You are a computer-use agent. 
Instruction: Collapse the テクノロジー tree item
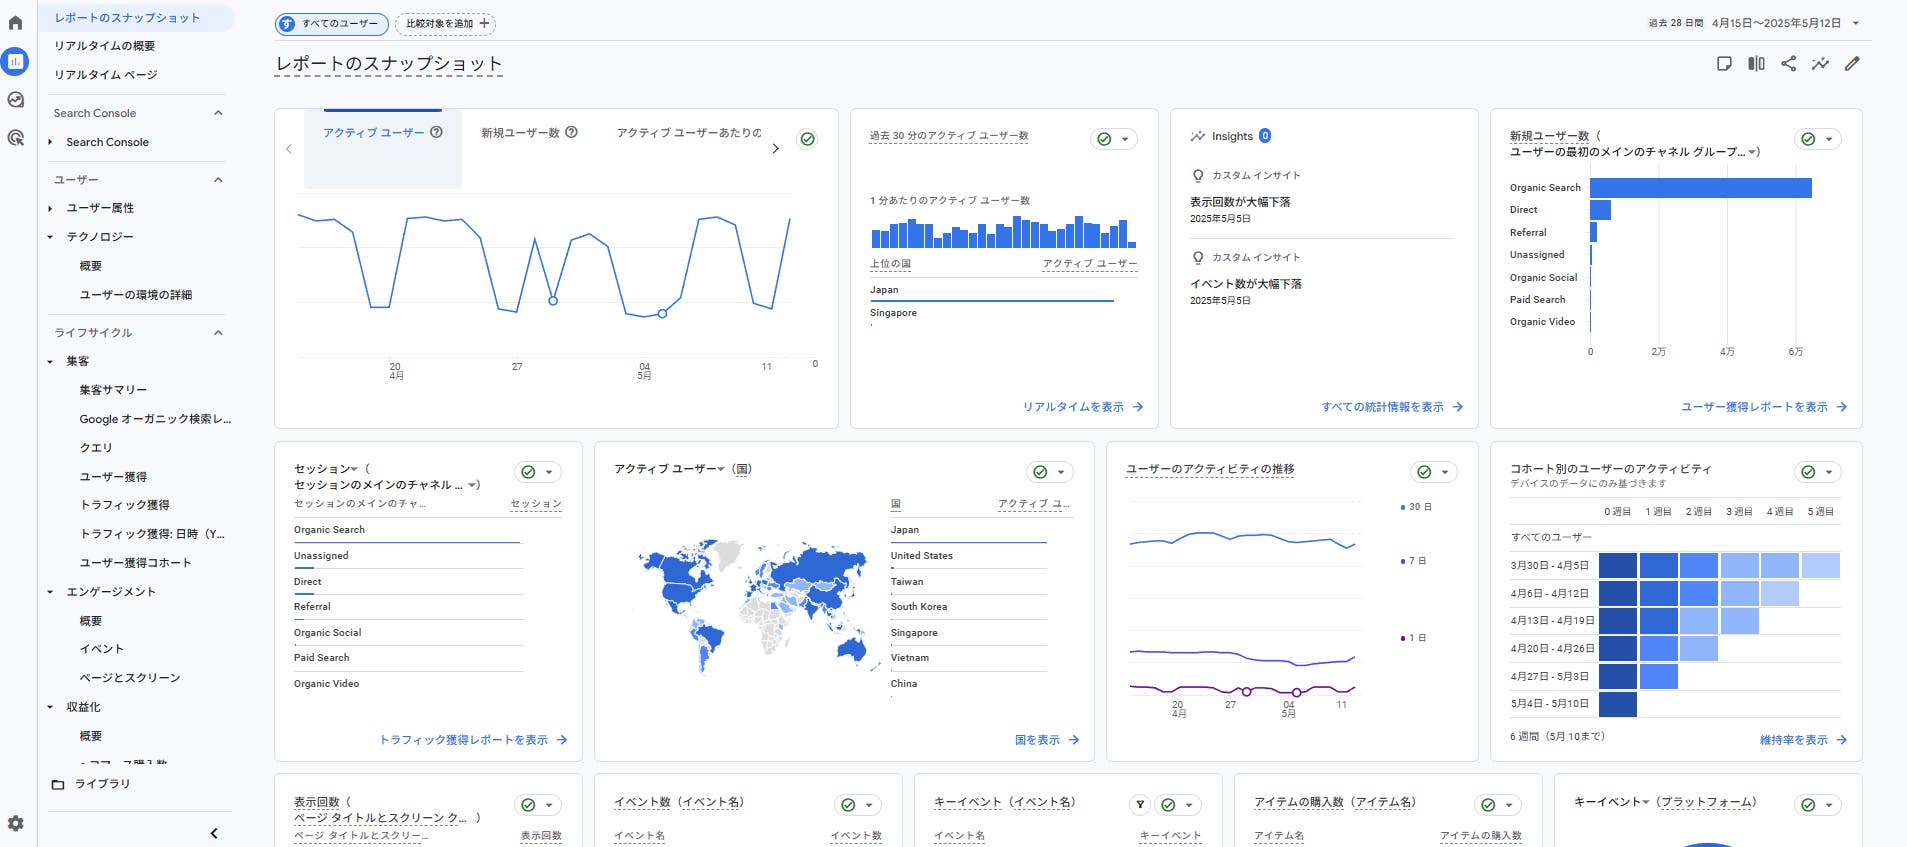coord(50,237)
